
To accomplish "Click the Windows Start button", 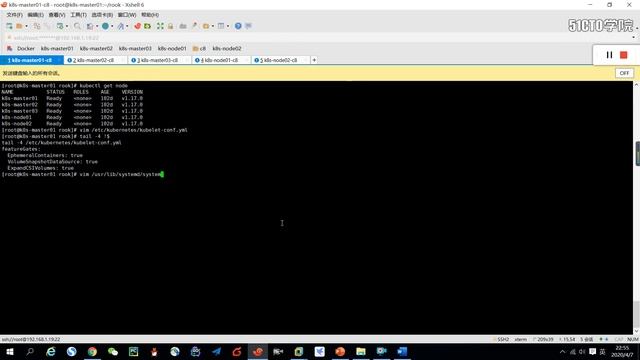I will (9, 351).
